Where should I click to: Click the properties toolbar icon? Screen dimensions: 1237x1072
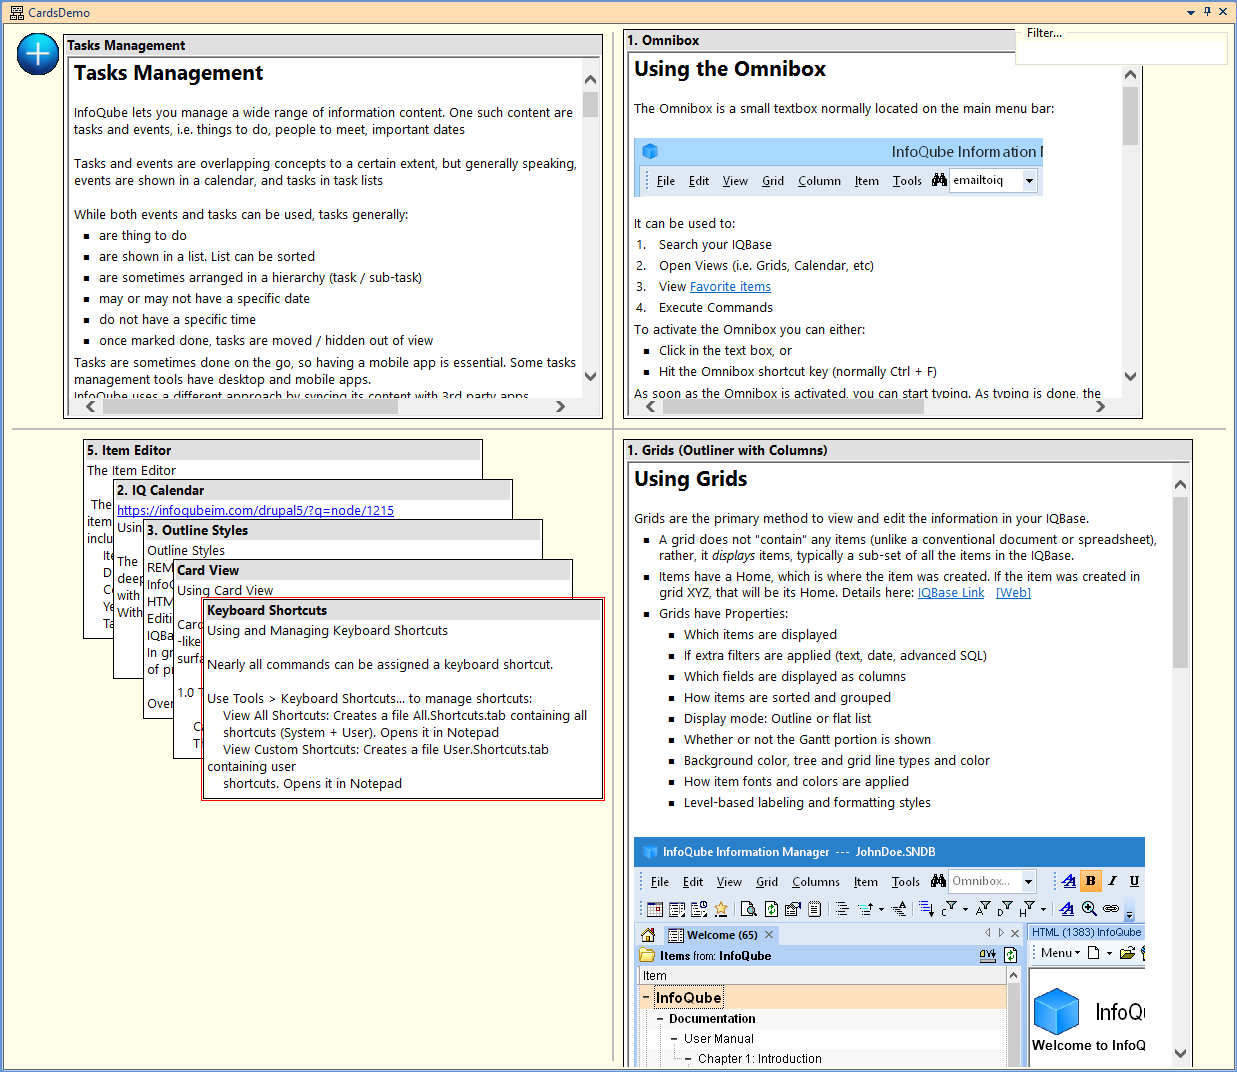coord(793,909)
